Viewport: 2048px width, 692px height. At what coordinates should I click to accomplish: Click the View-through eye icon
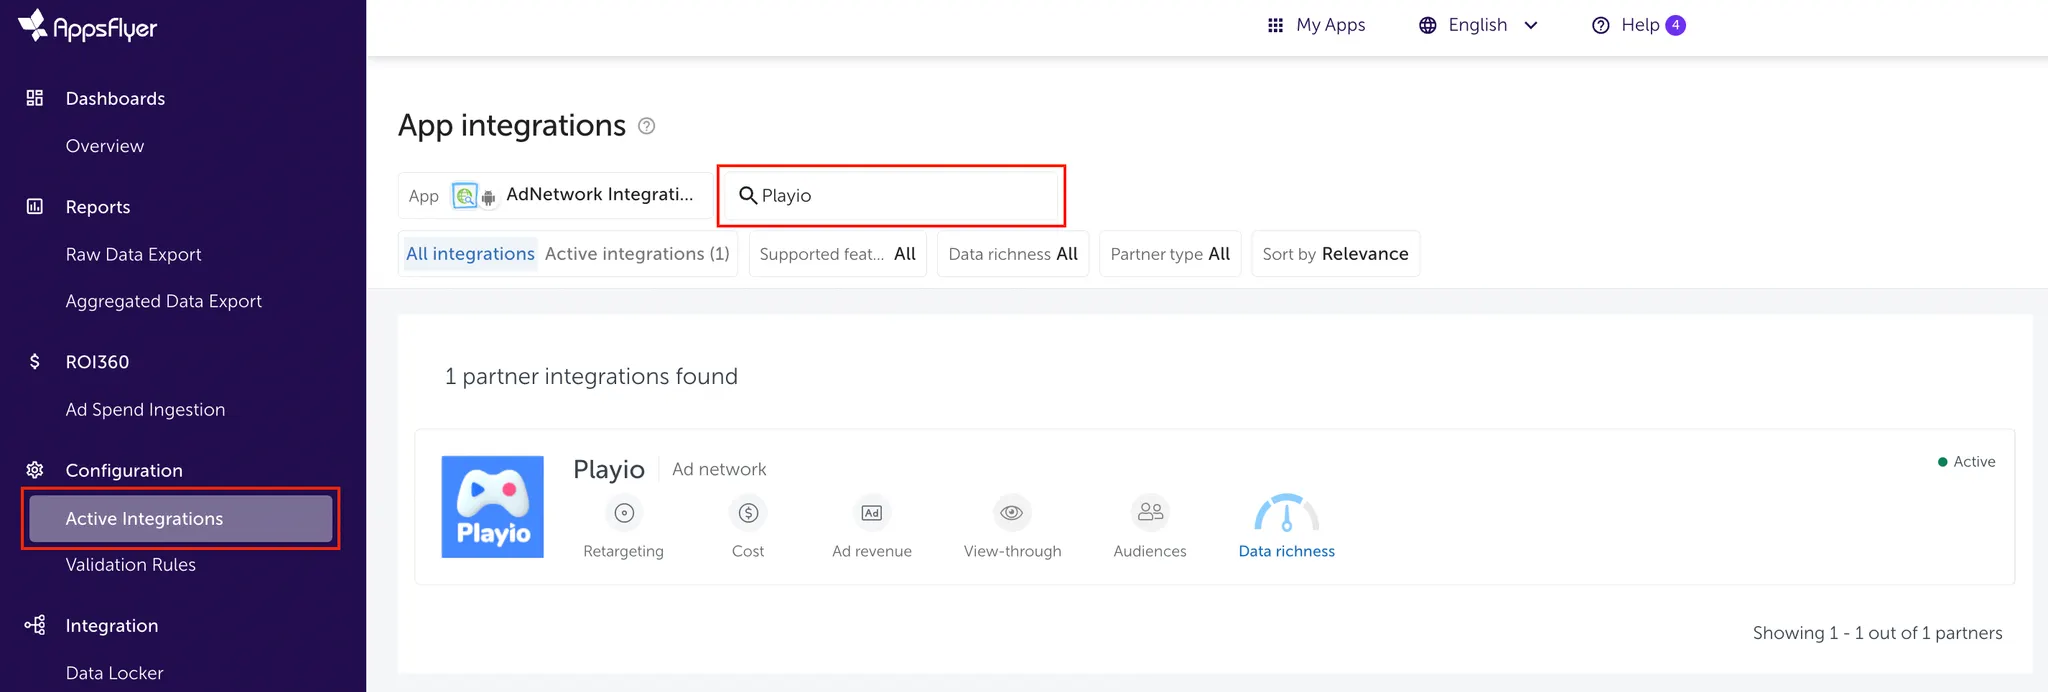click(x=1012, y=513)
